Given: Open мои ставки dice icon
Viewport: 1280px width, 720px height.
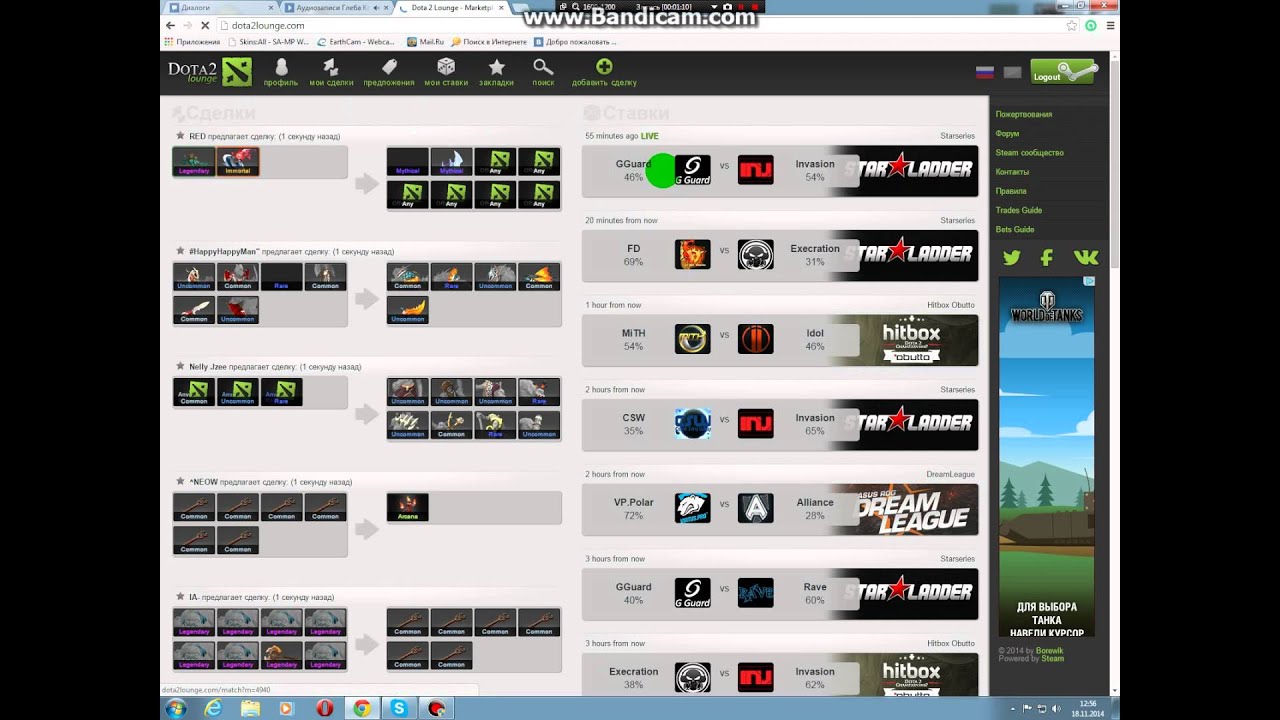Looking at the screenshot, I should click(446, 72).
